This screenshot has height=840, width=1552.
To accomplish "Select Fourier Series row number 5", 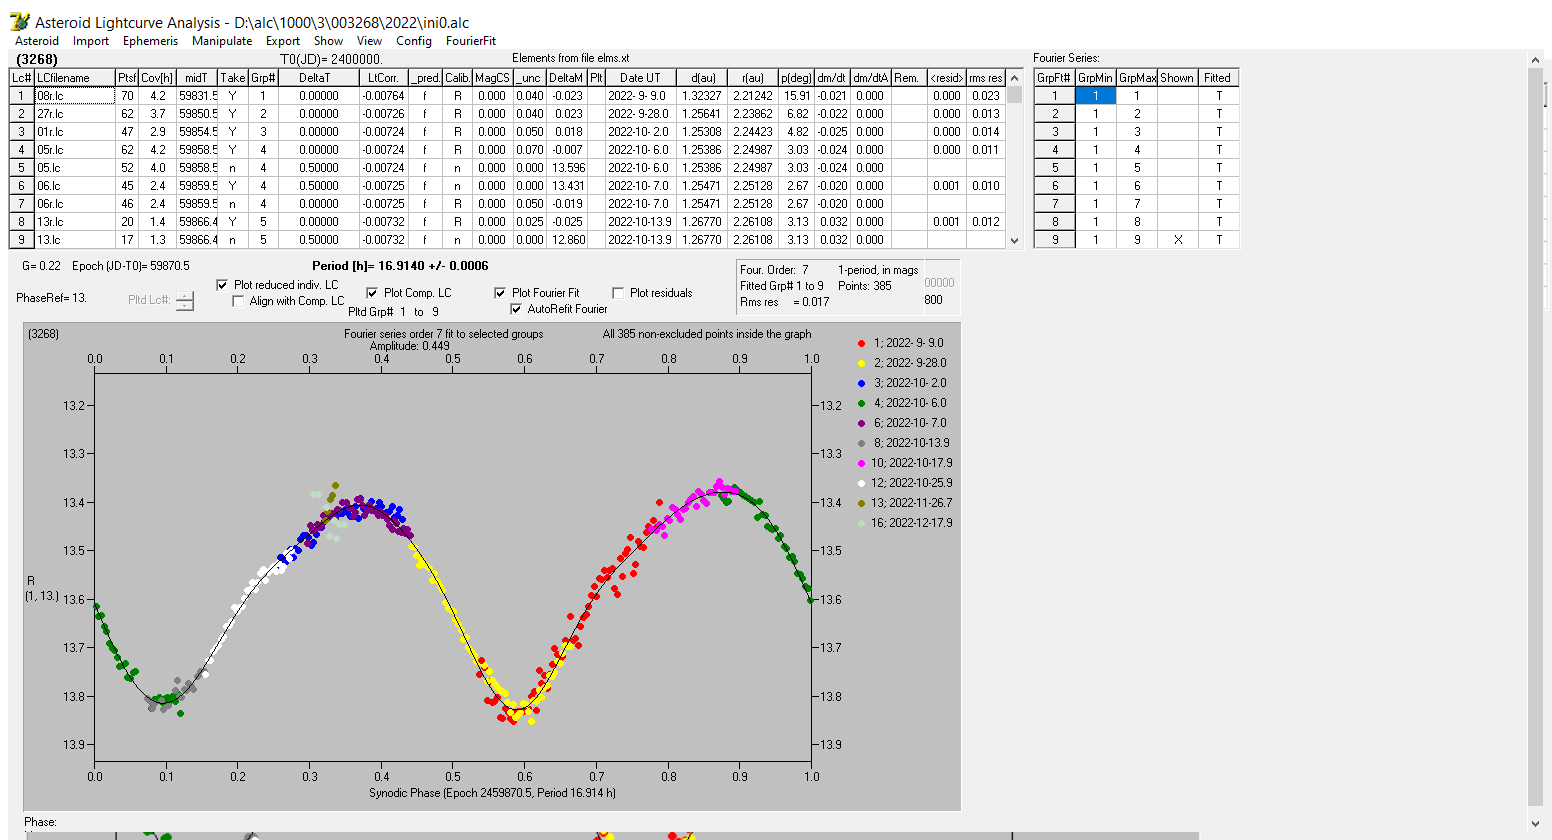I will tap(1054, 168).
